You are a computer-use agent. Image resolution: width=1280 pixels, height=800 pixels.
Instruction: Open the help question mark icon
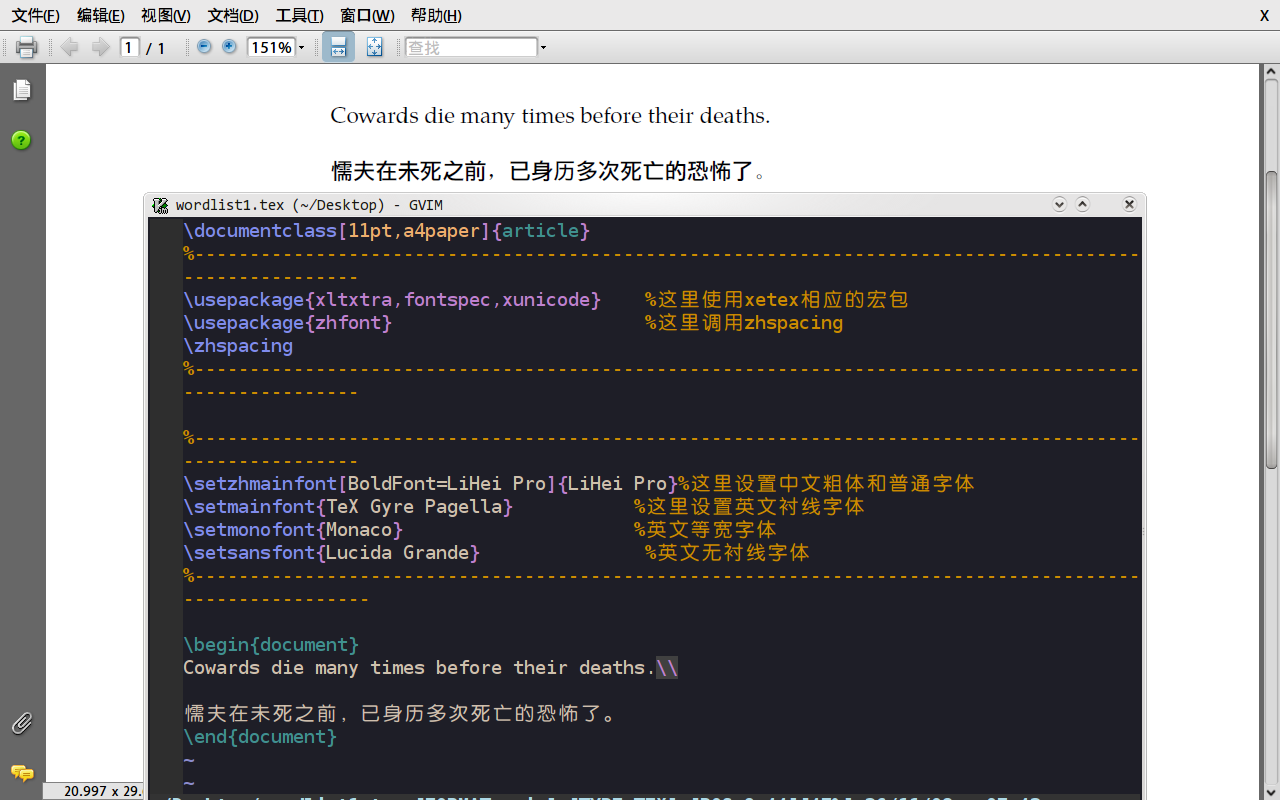pos(22,140)
